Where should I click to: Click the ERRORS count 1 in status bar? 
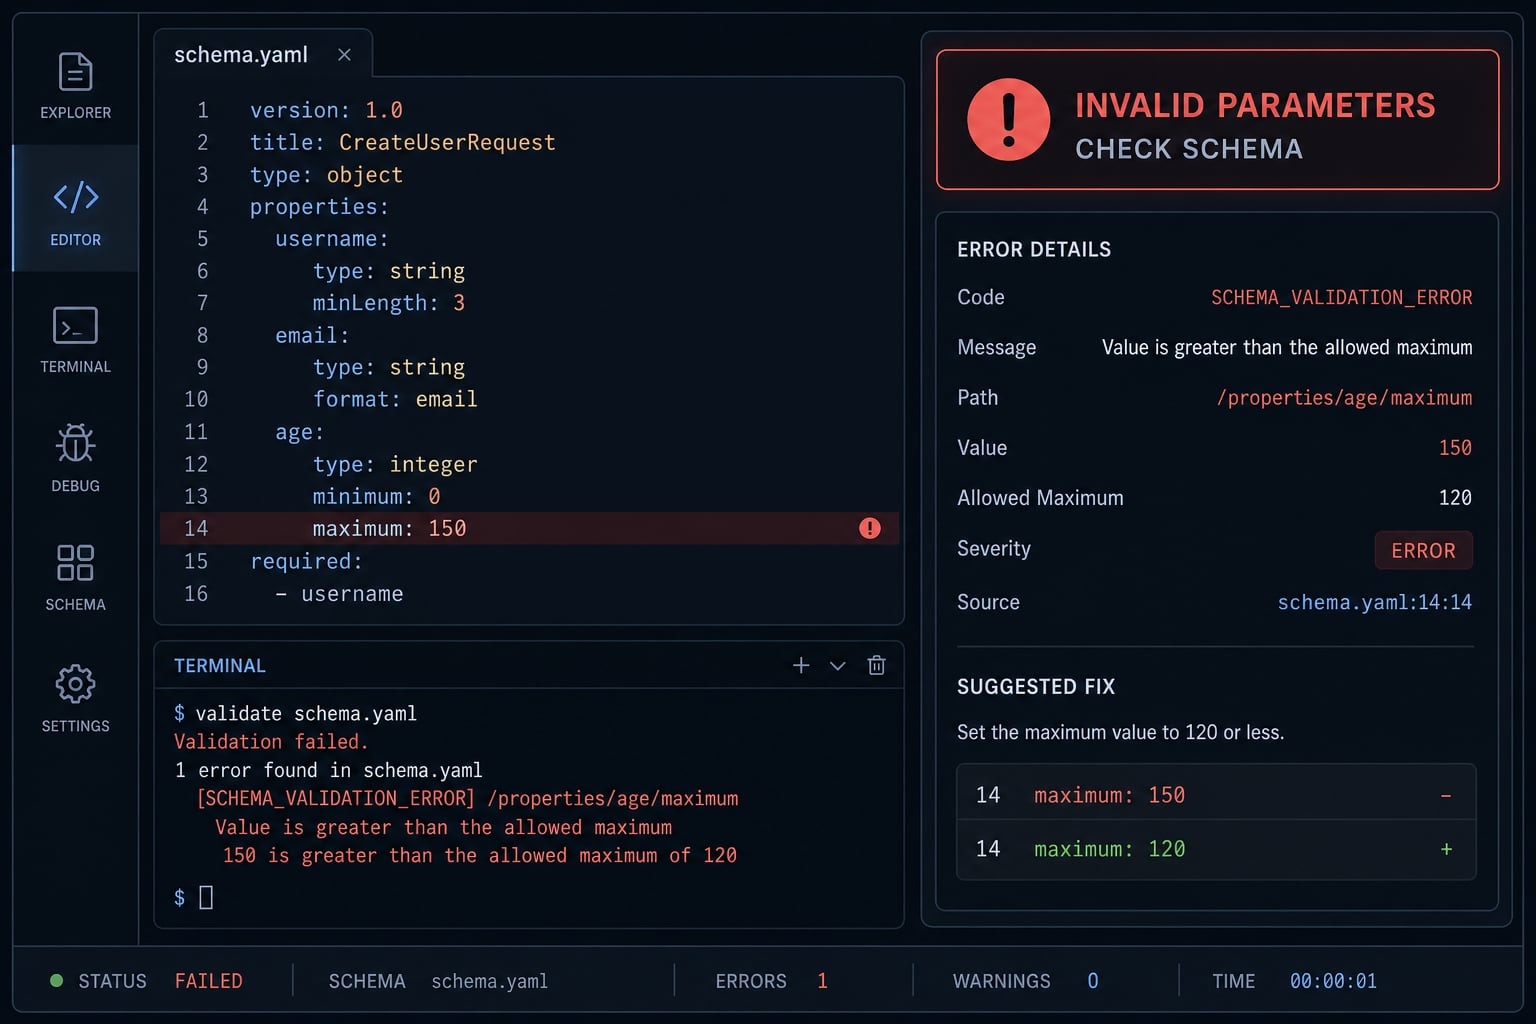(822, 981)
